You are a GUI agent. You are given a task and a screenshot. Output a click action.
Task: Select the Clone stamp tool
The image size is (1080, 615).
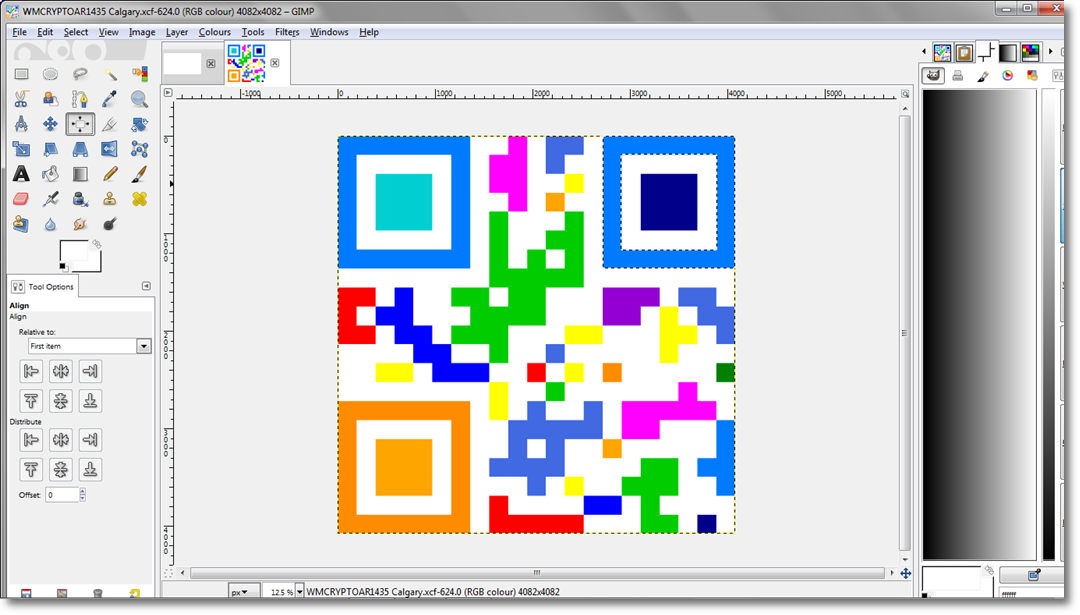click(x=110, y=199)
